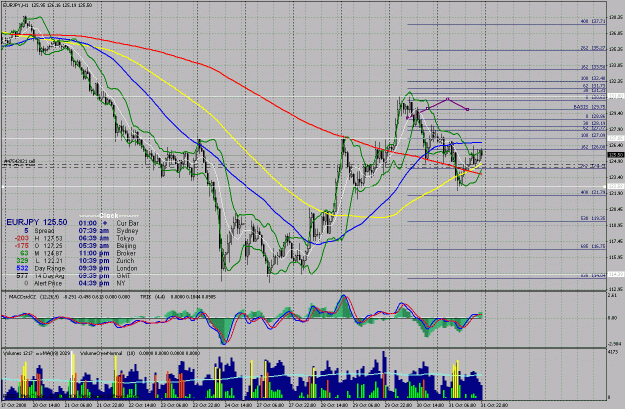
Task: Select the Tokyo clock row label
Action: point(126,238)
